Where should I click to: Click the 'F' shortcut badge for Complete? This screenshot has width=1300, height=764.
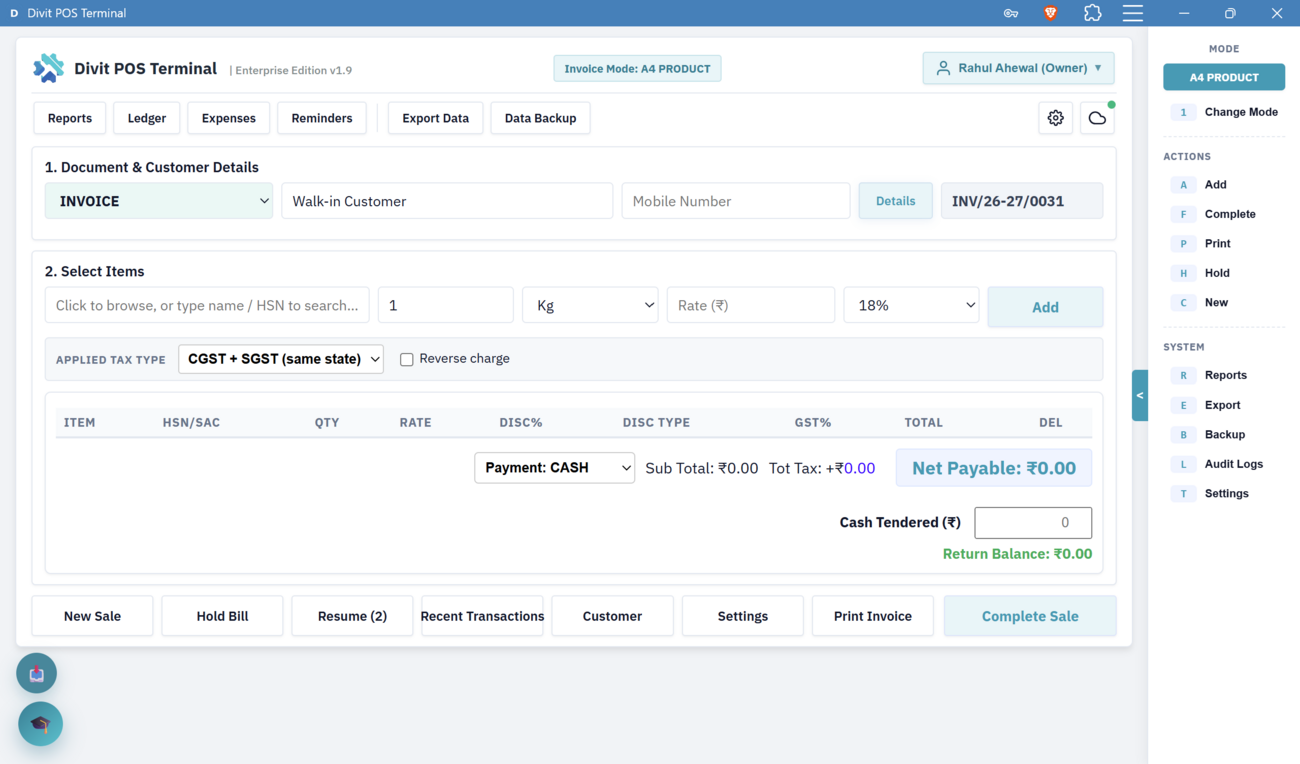point(1183,214)
